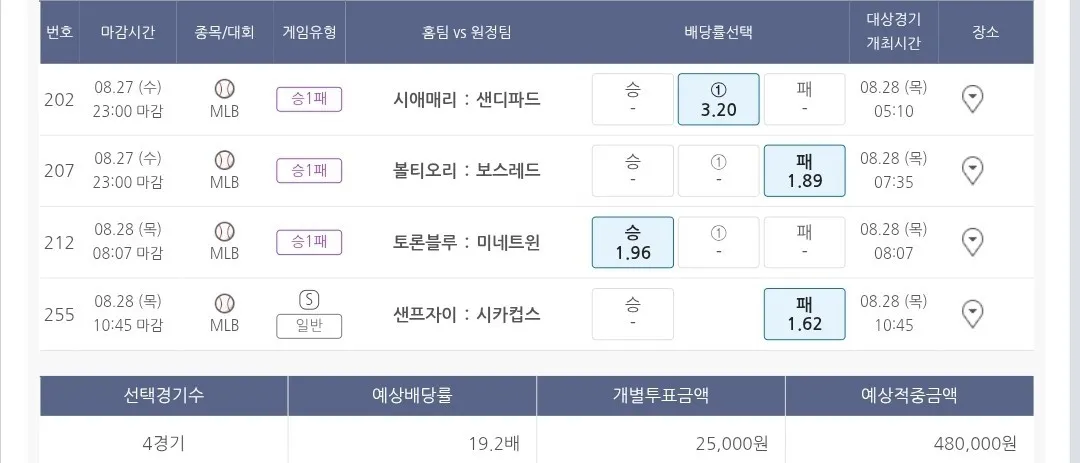This screenshot has height=463, width=1080.
Task: Open venue location pin for match 202
Action: click(972, 99)
